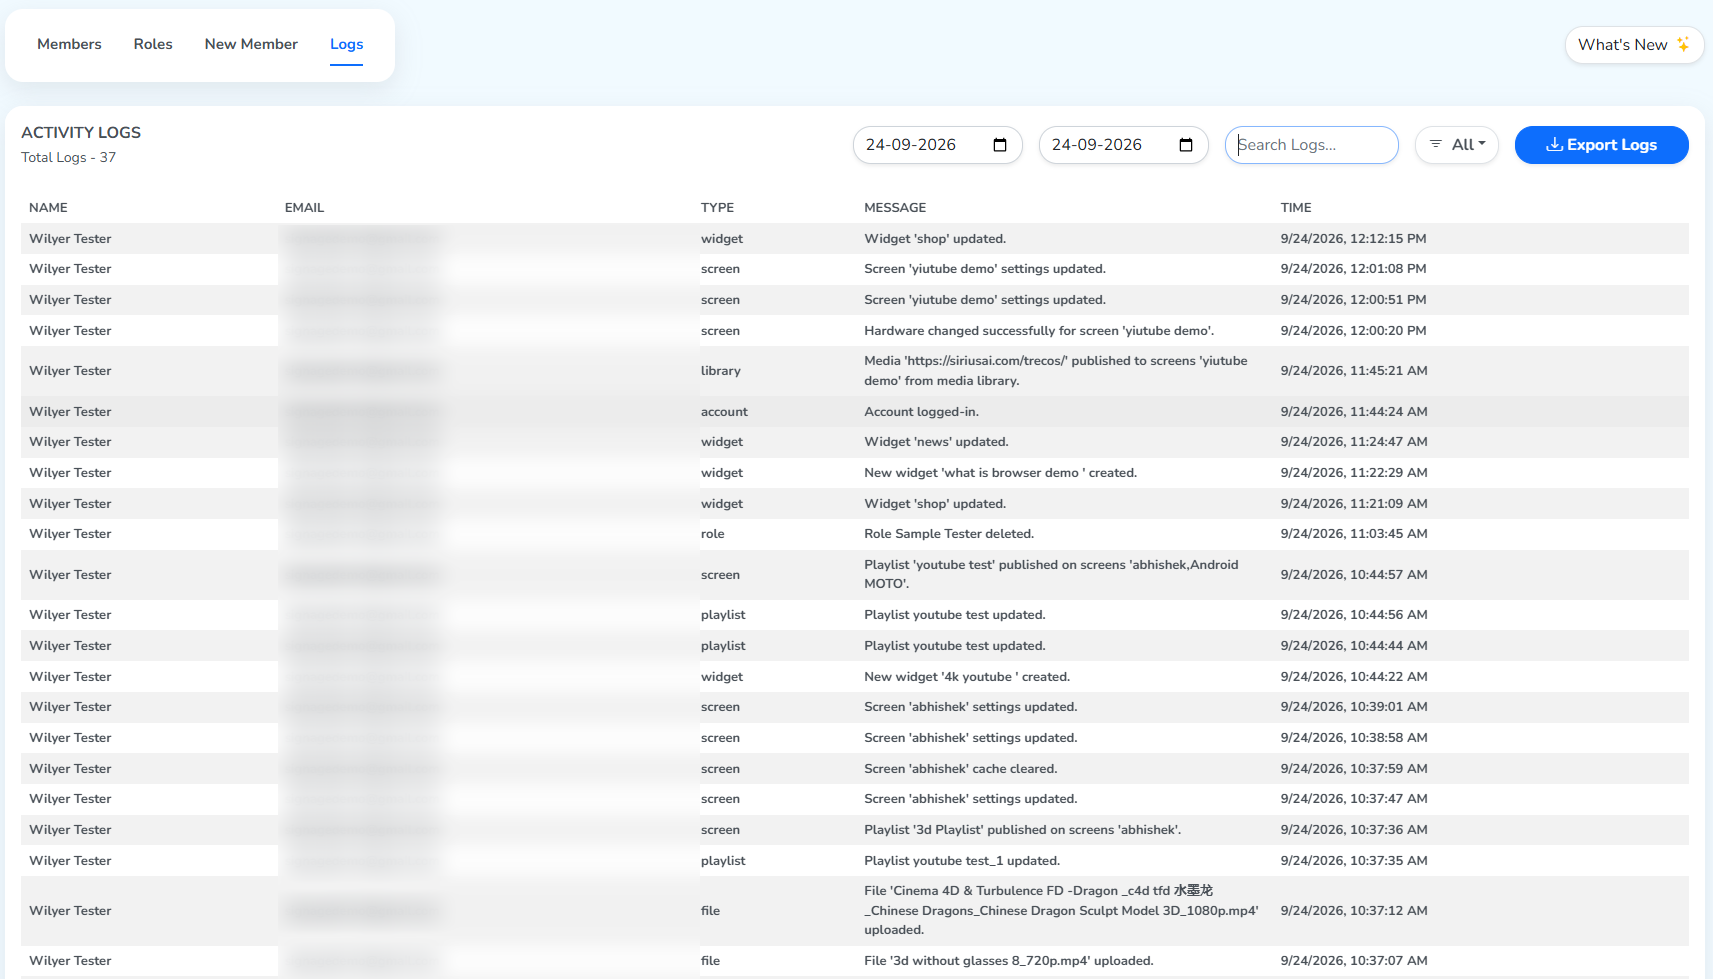The width and height of the screenshot is (1713, 979).
Task: Select New widget '4k youtube' created message
Action: (967, 677)
